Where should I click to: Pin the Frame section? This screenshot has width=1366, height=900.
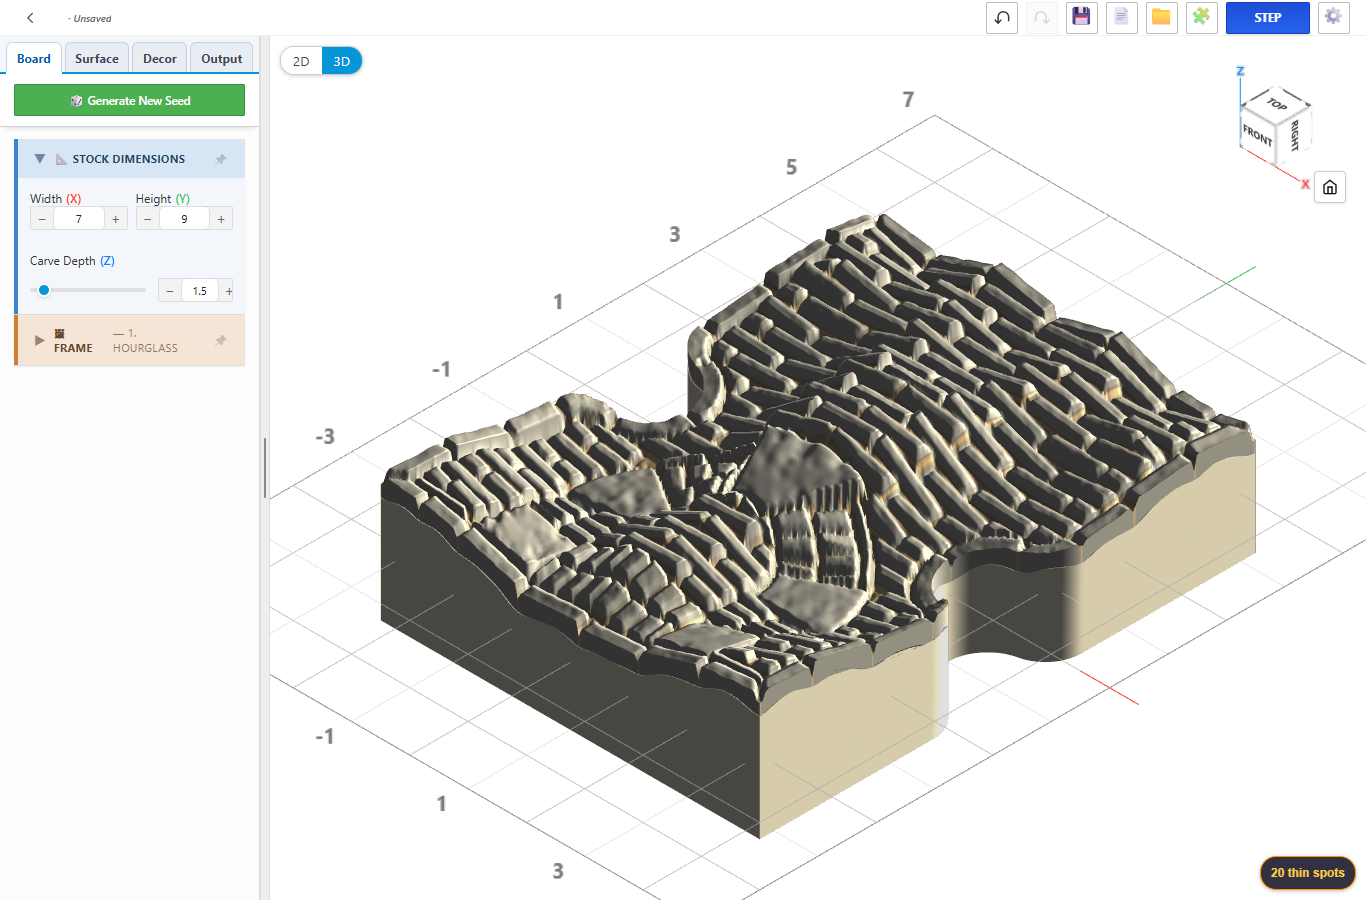click(x=221, y=341)
